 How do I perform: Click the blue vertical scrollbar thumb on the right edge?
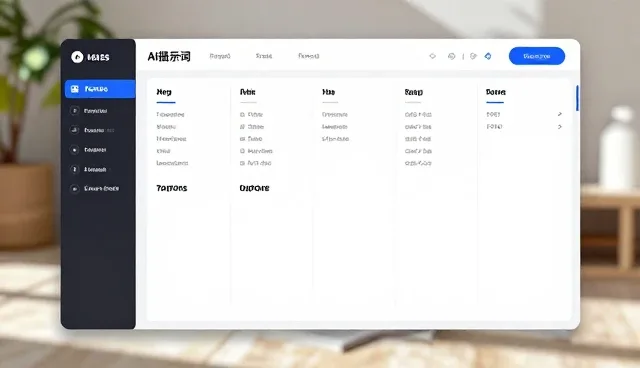click(577, 98)
